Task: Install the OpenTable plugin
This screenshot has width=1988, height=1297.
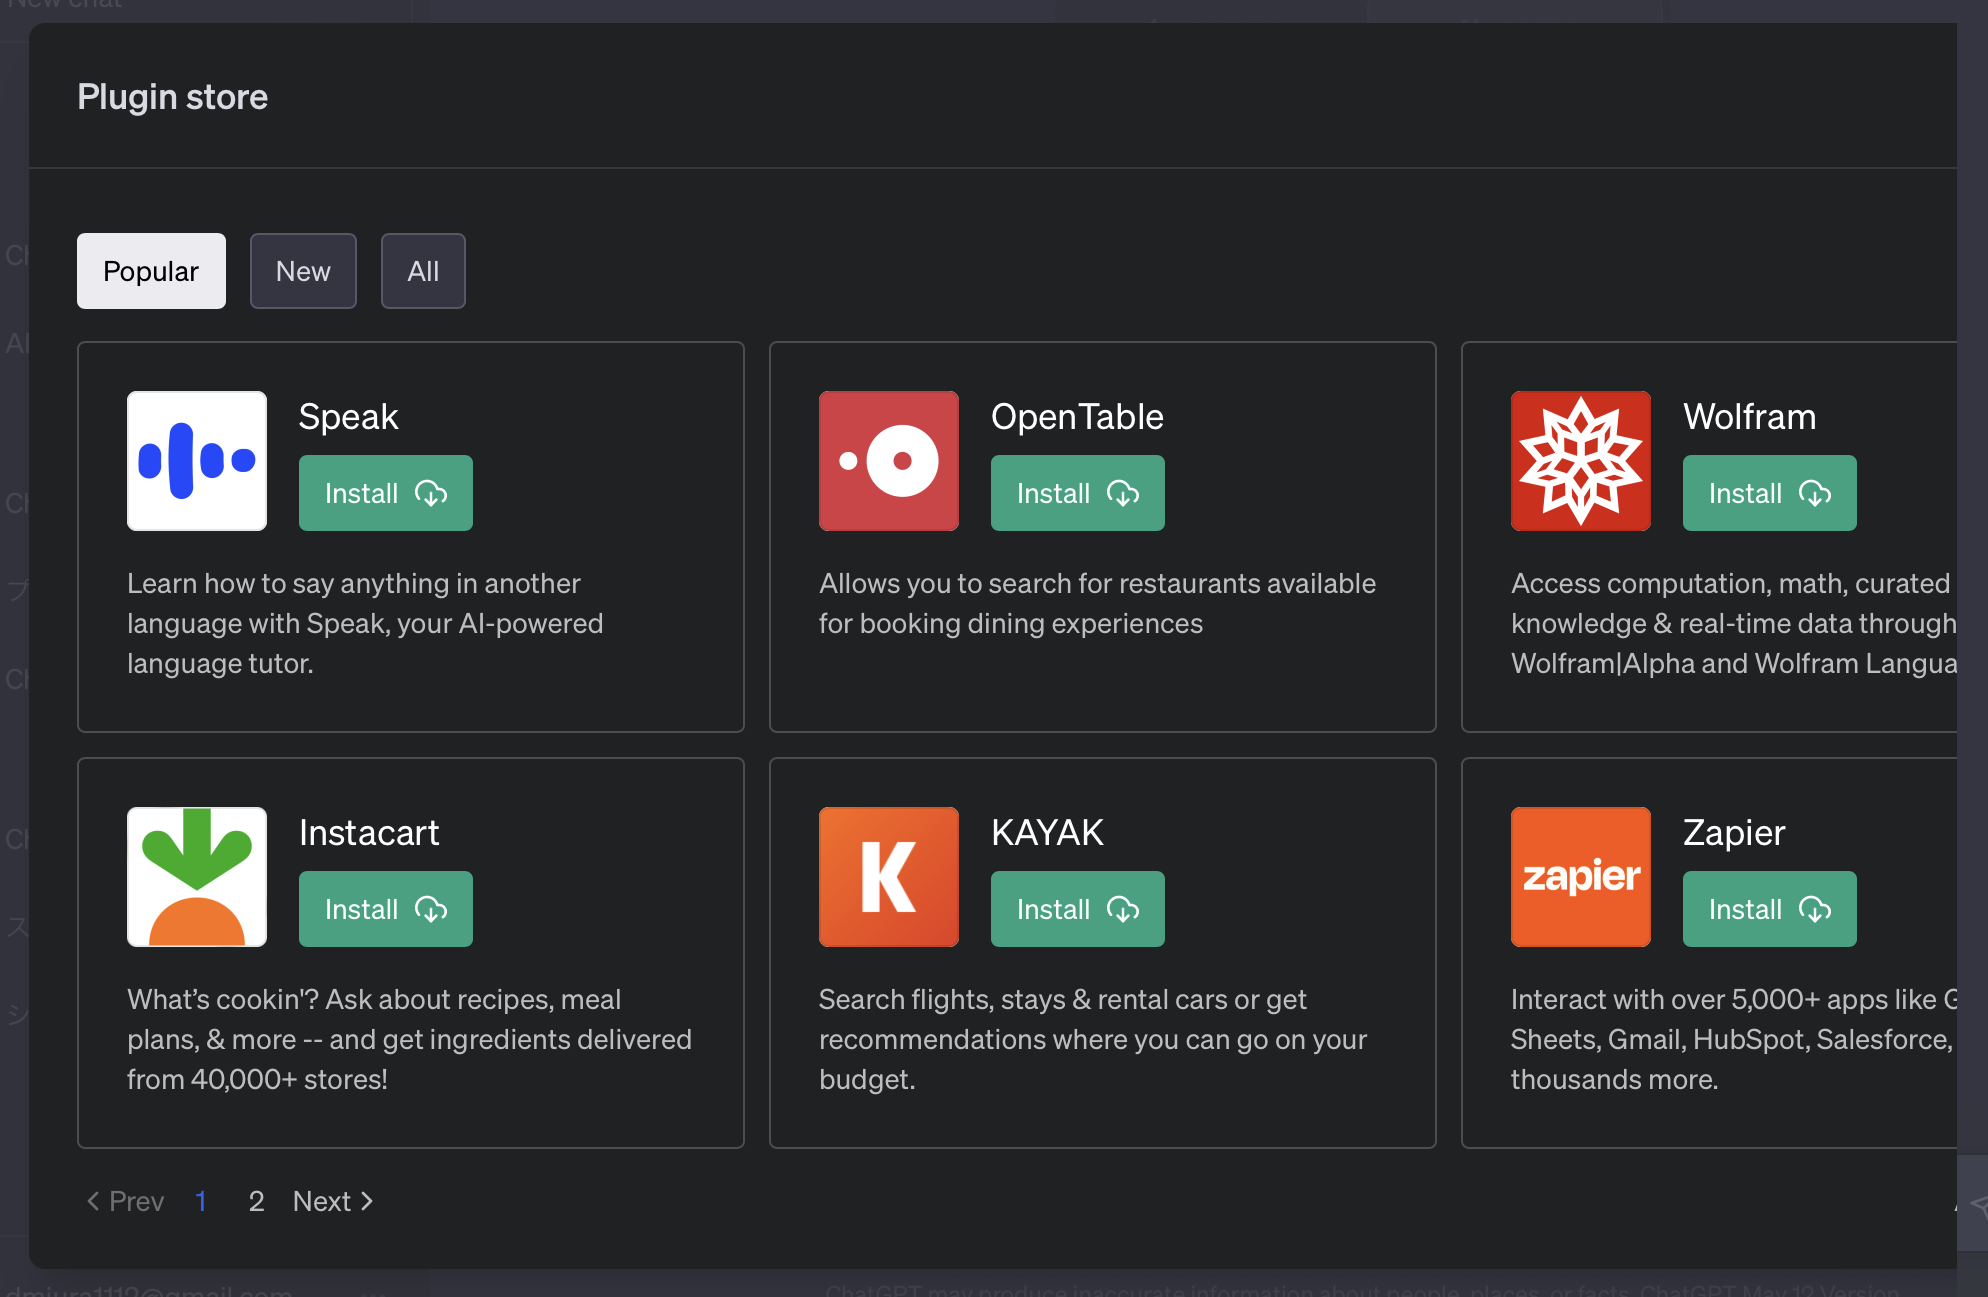Action: (x=1078, y=493)
